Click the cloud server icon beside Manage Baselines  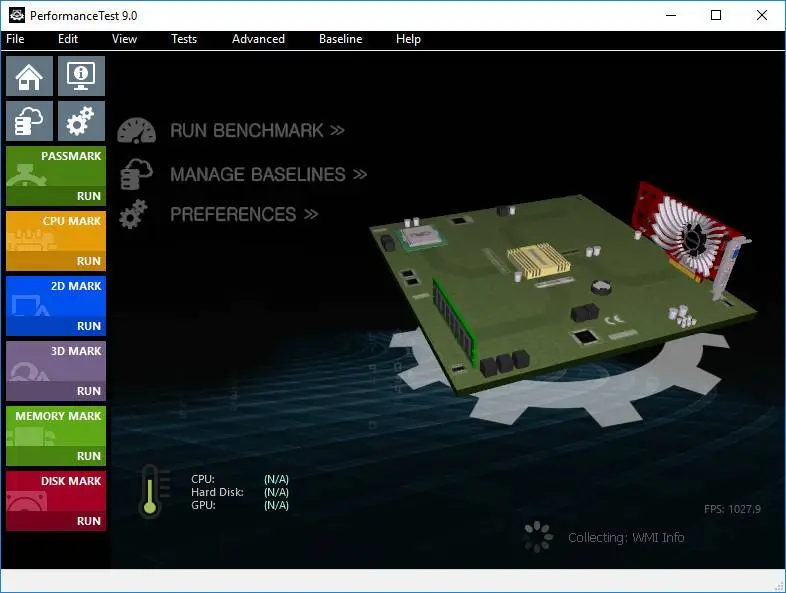click(136, 174)
